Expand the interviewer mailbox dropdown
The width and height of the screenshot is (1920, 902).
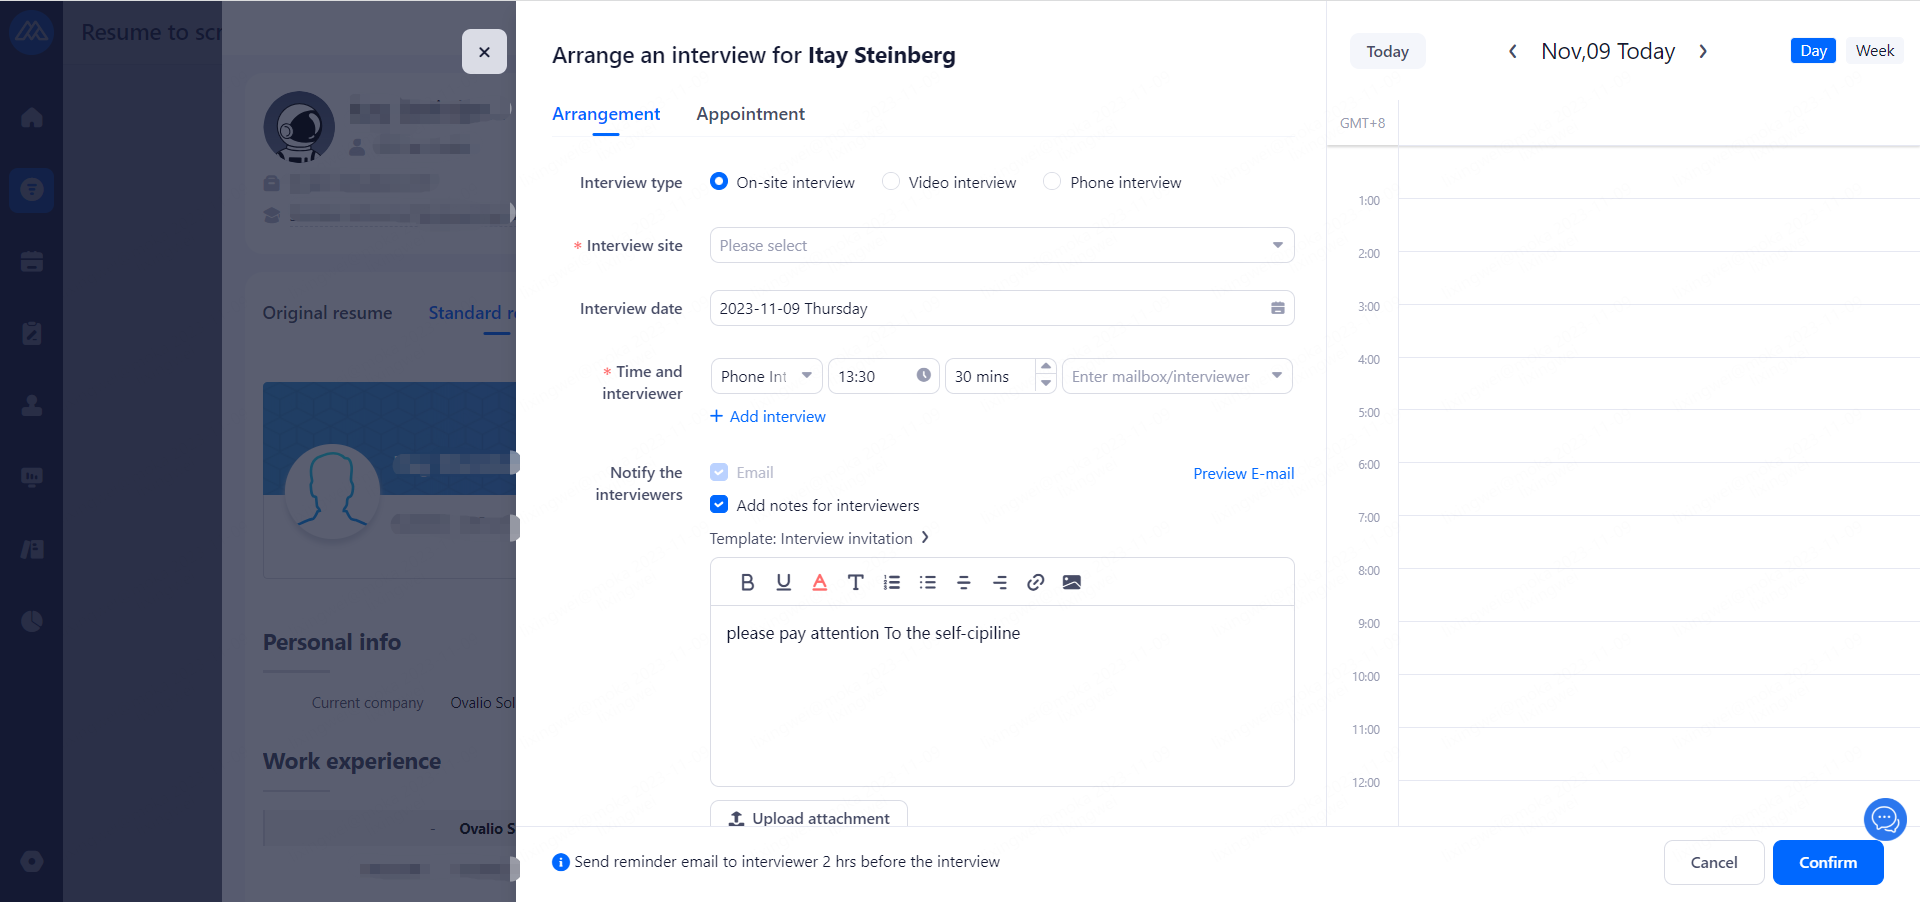[x=1276, y=376]
